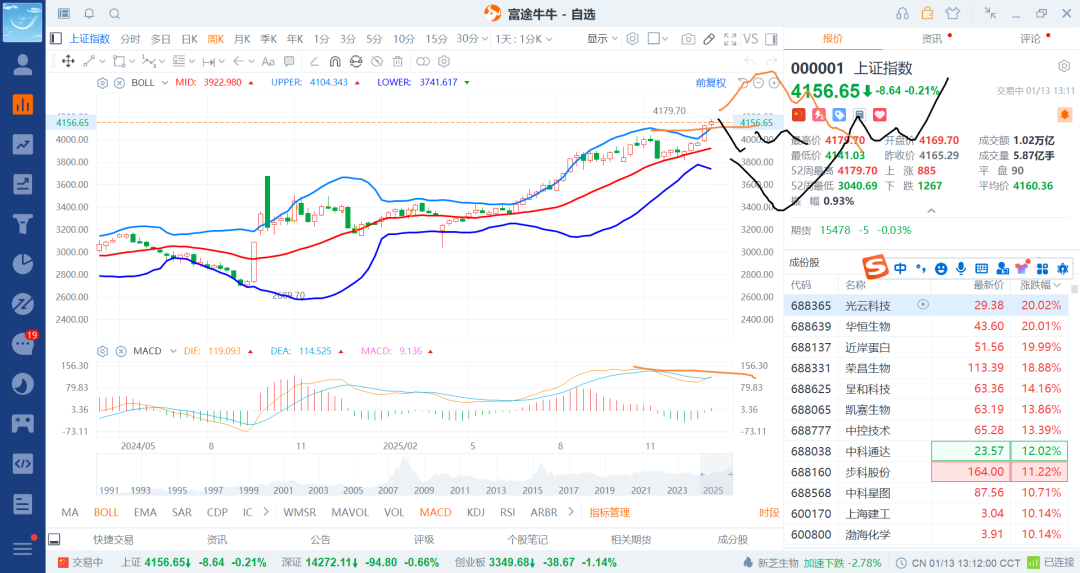Open the 显示 display dropdown

coord(602,39)
